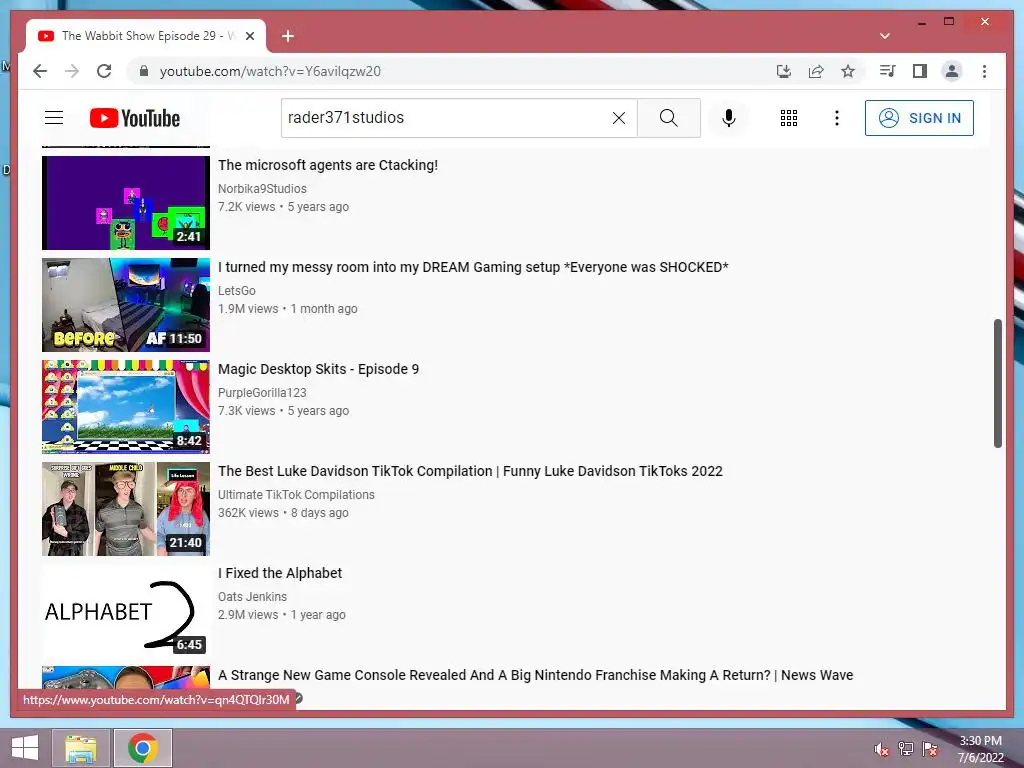This screenshot has width=1024, height=768.
Task: Open the Windows Start button
Action: tap(24, 748)
